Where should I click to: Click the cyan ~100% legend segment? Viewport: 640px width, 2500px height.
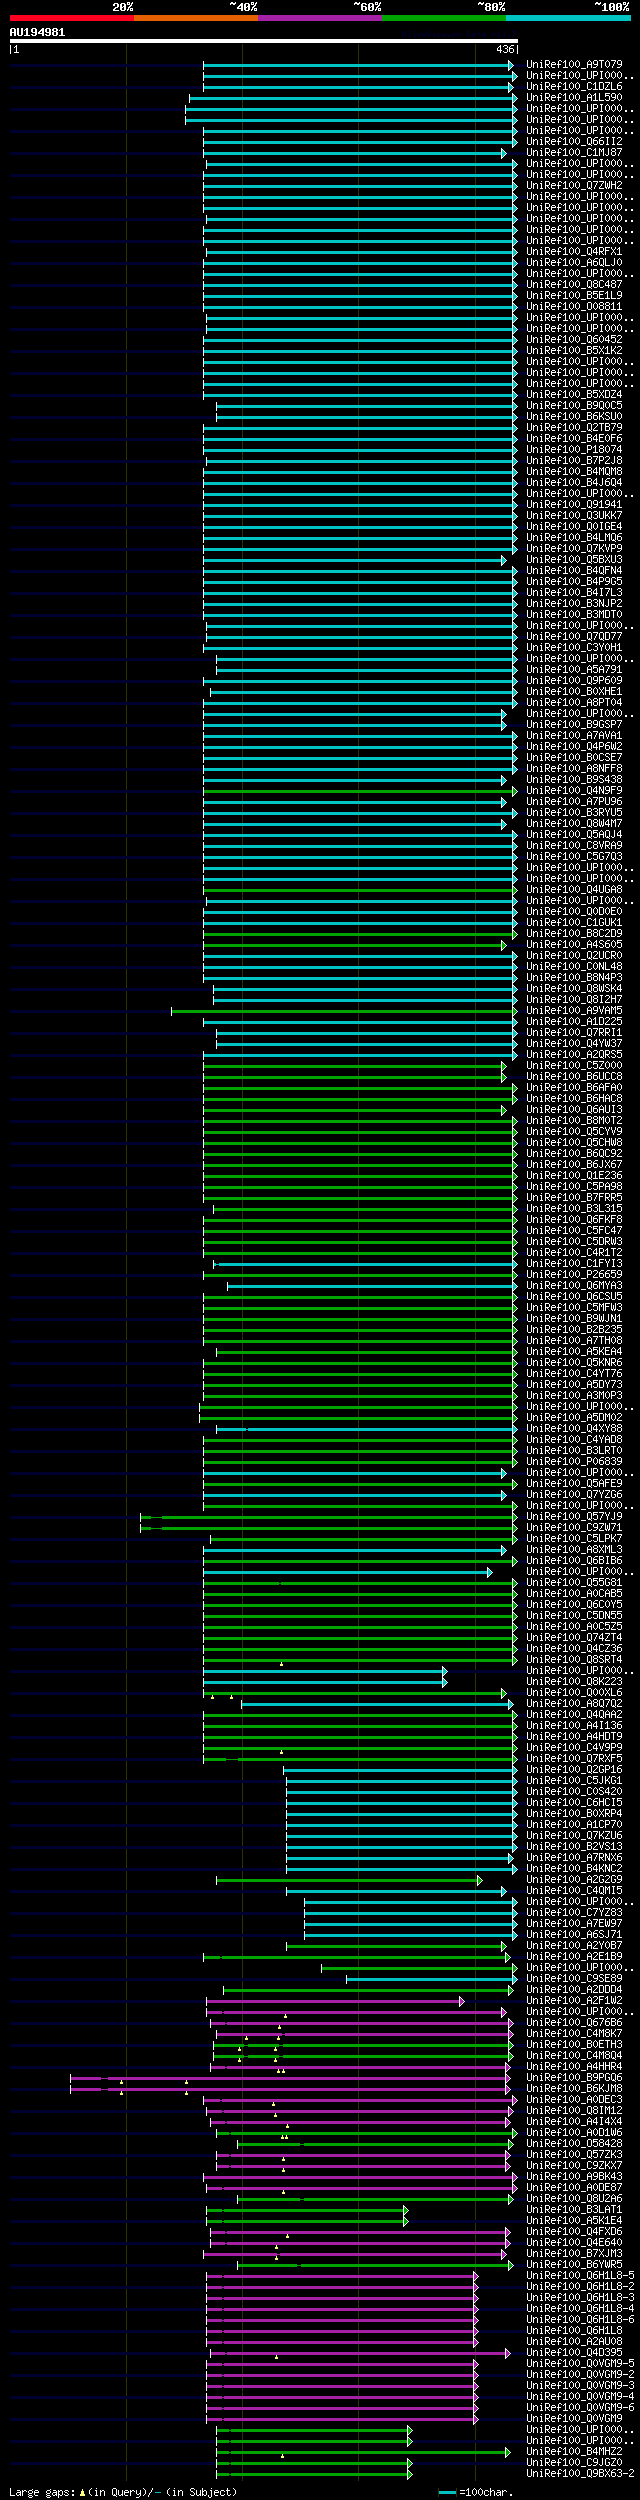(x=567, y=18)
